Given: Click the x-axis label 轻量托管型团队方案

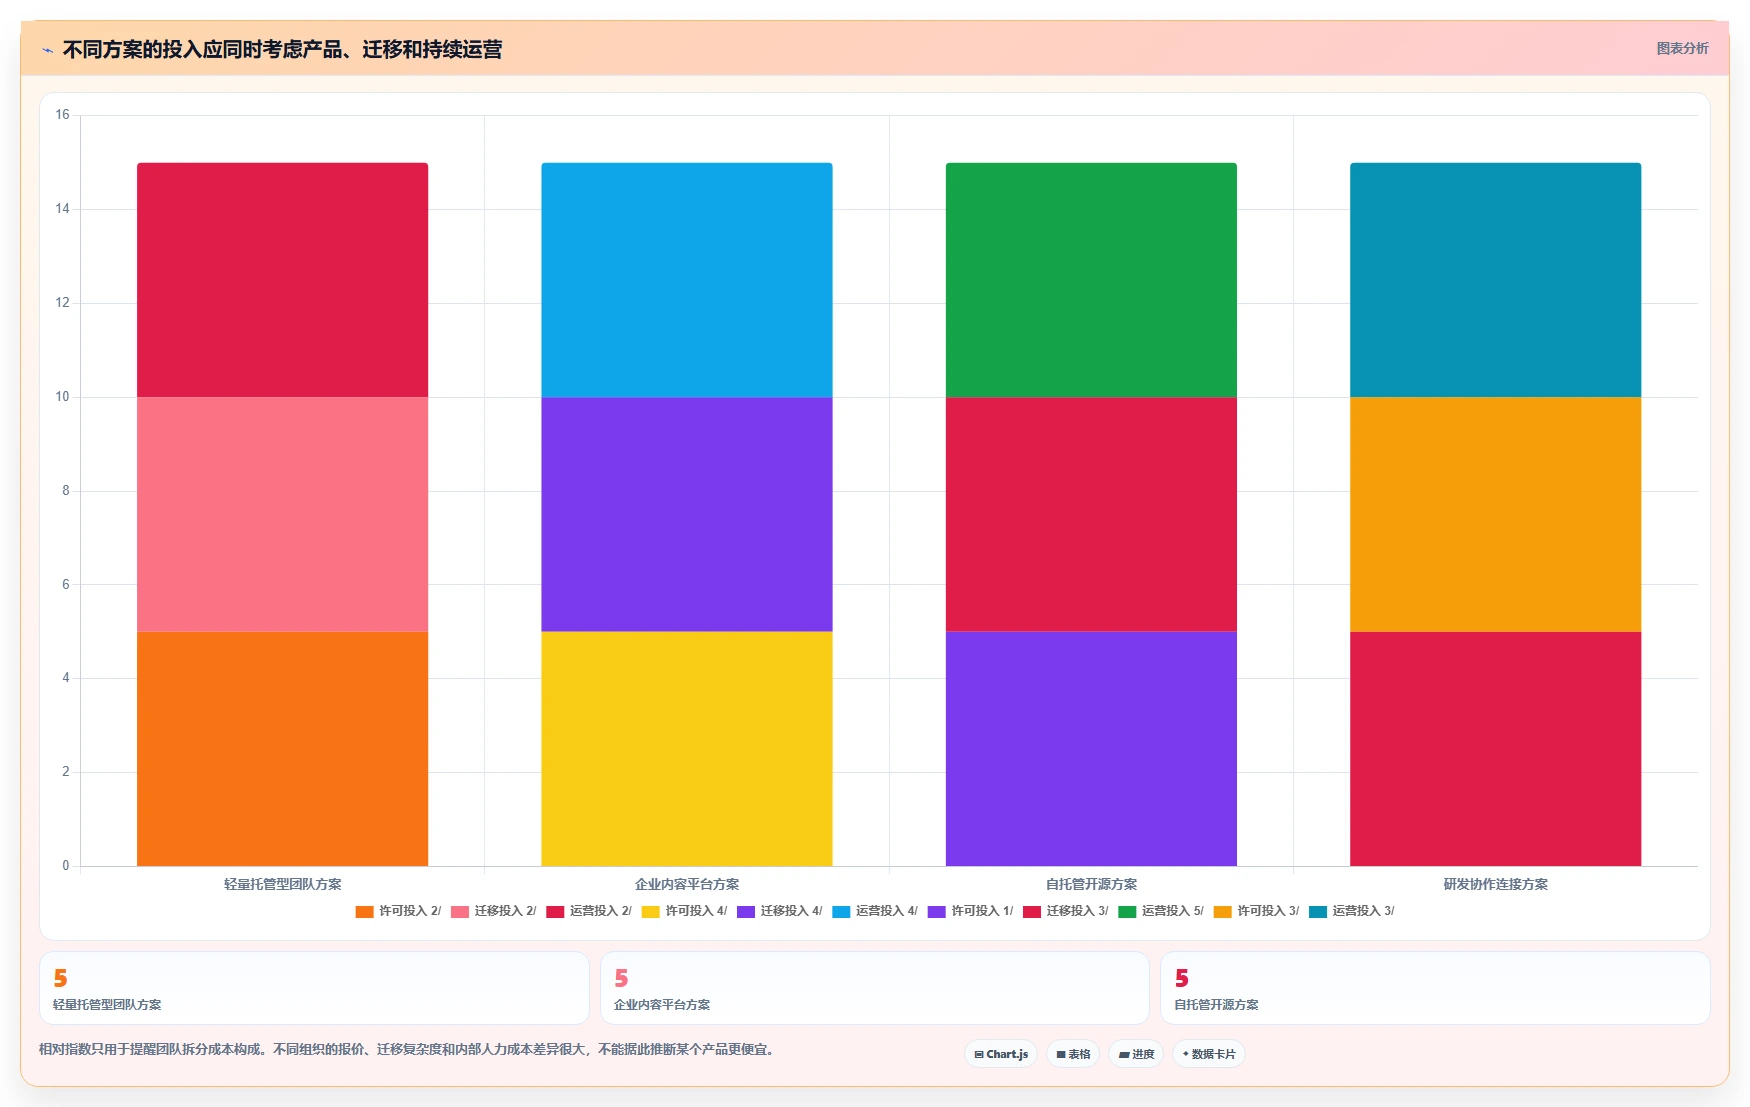Looking at the screenshot, I should [x=282, y=884].
